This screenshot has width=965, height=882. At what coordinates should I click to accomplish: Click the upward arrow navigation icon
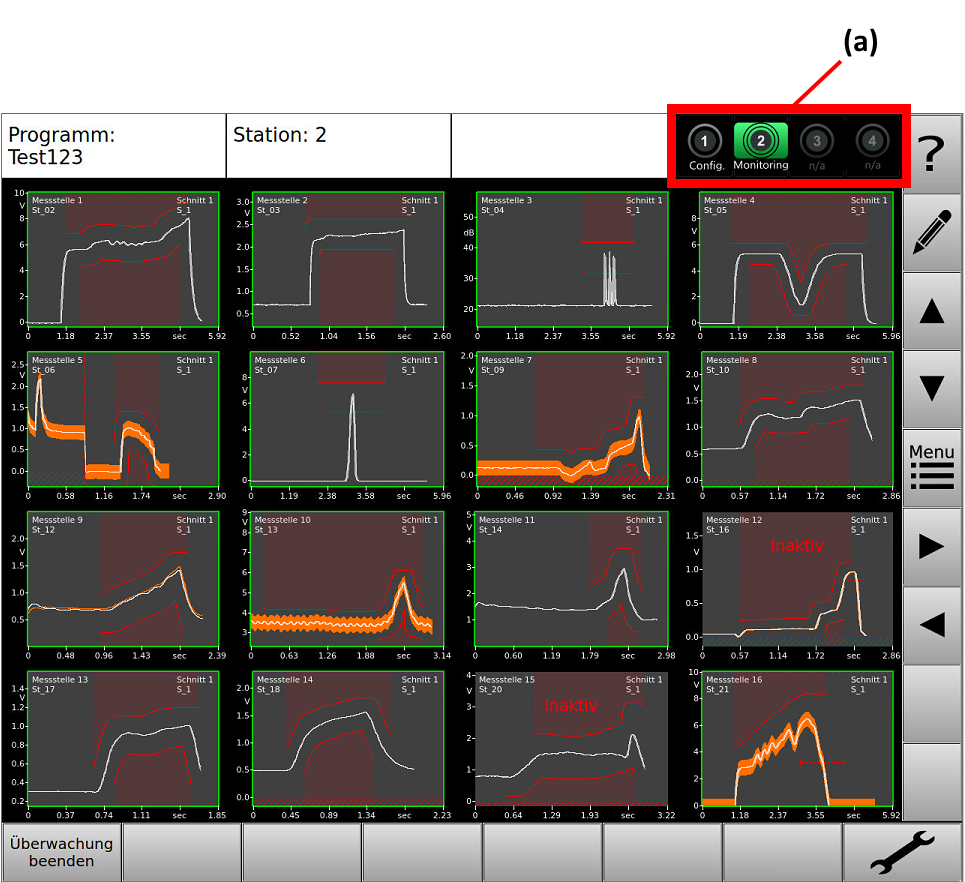pos(932,310)
